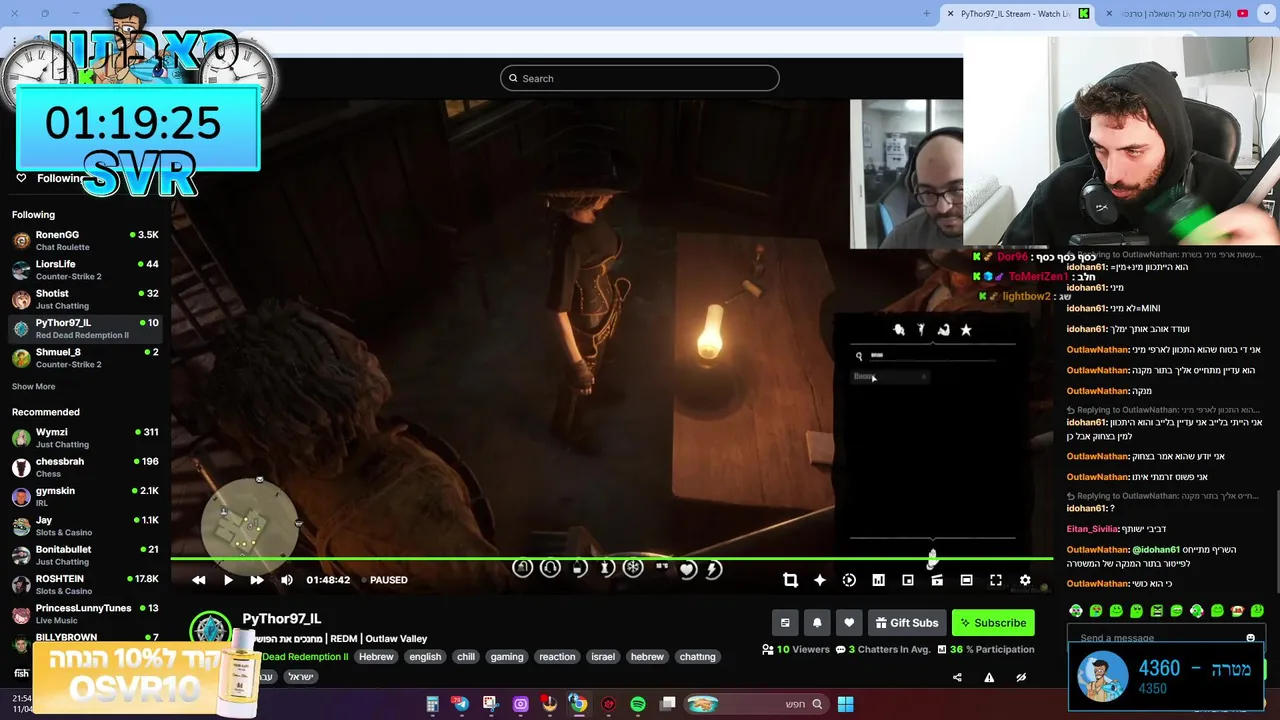Open Shmuel_8 channel in sidebar
The width and height of the screenshot is (1280, 720).
pos(85,358)
